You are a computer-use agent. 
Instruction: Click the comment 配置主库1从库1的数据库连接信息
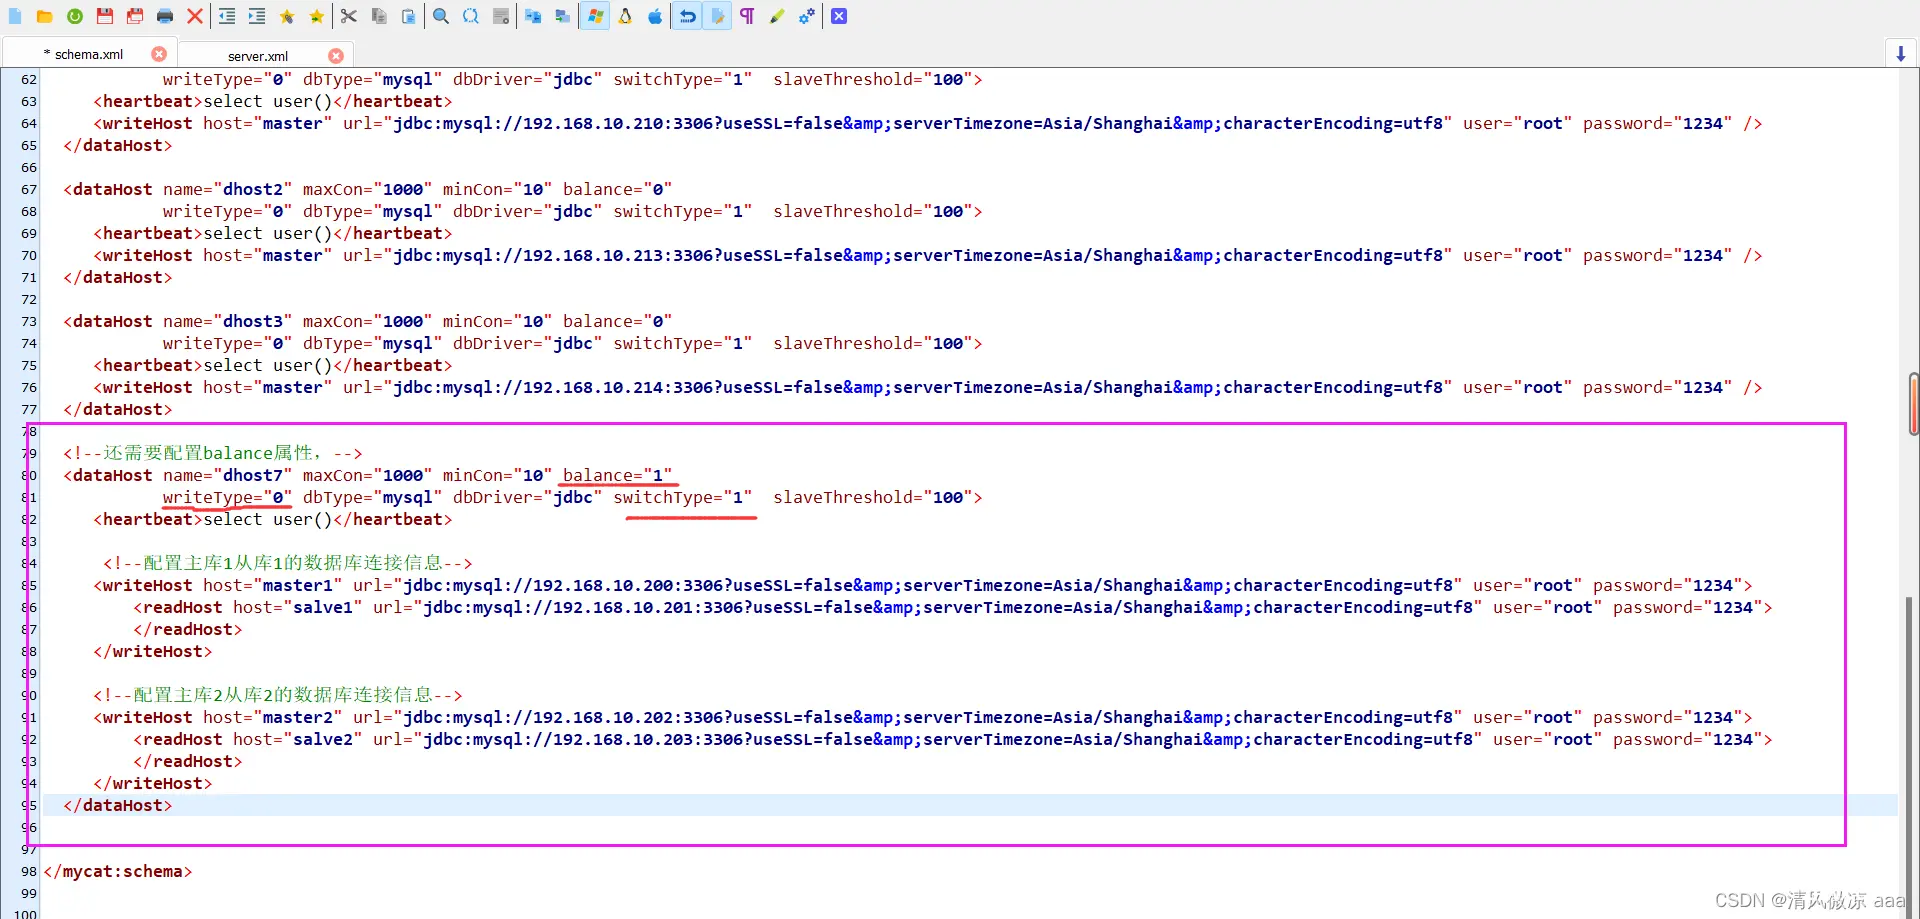click(288, 563)
